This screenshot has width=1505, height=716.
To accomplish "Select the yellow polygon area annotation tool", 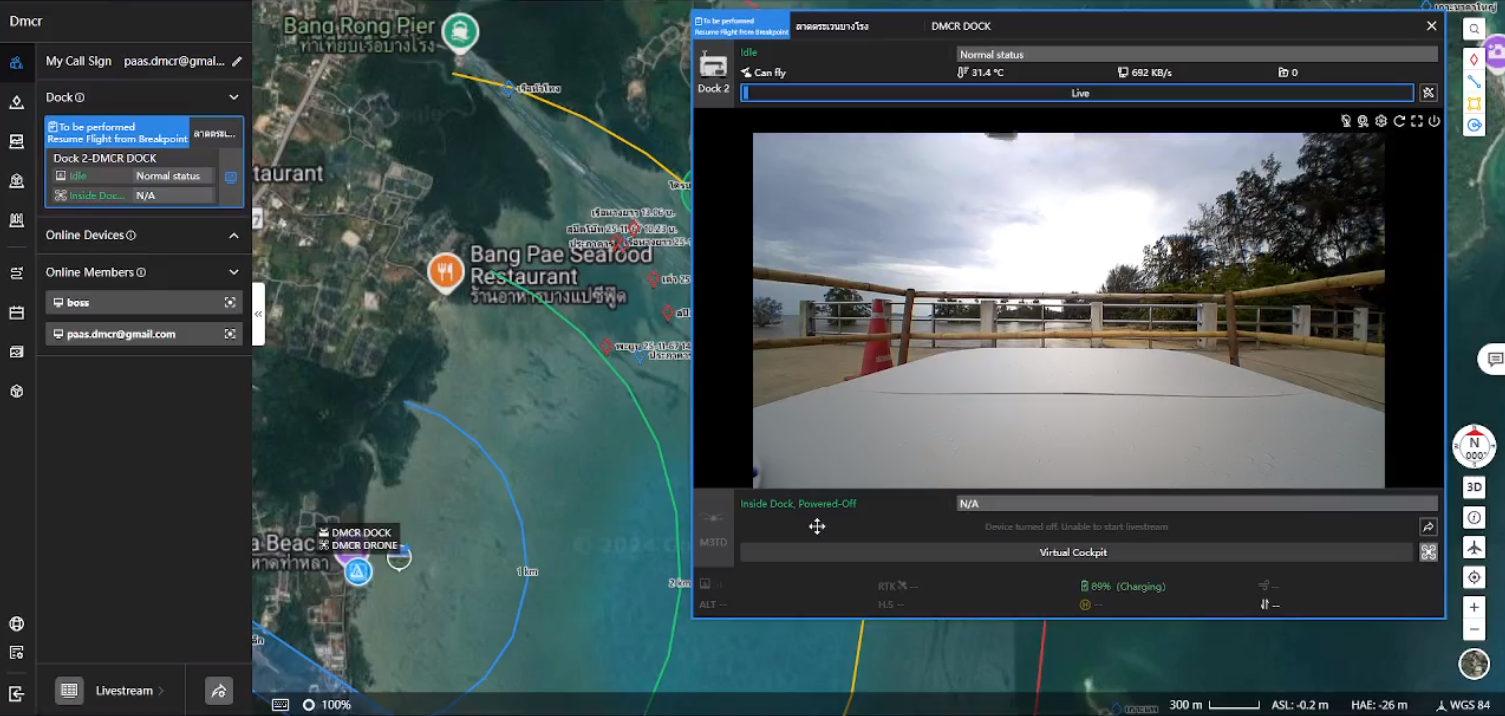I will (x=1474, y=103).
